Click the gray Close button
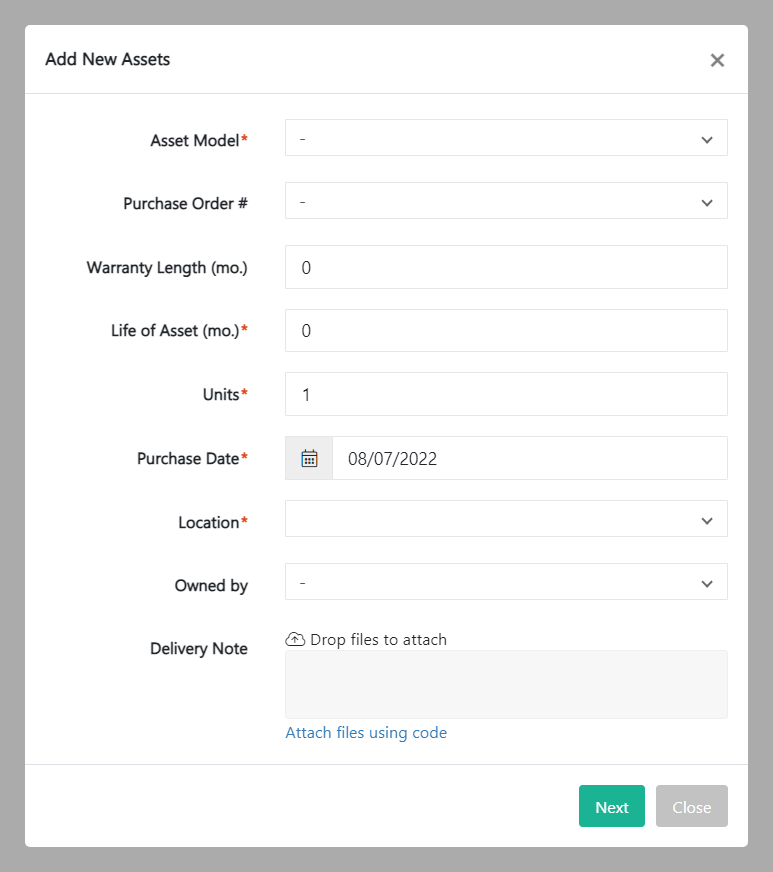The width and height of the screenshot is (773, 872). (691, 807)
